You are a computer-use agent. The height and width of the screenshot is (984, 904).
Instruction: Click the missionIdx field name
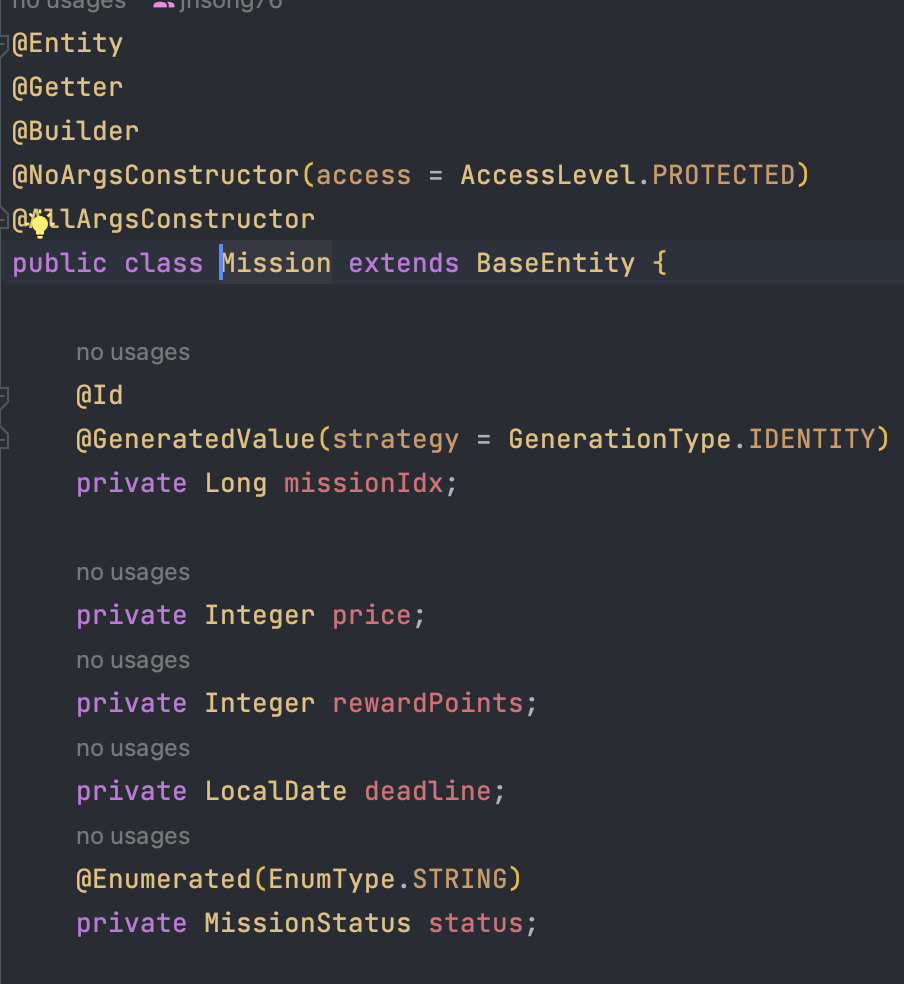tap(364, 483)
